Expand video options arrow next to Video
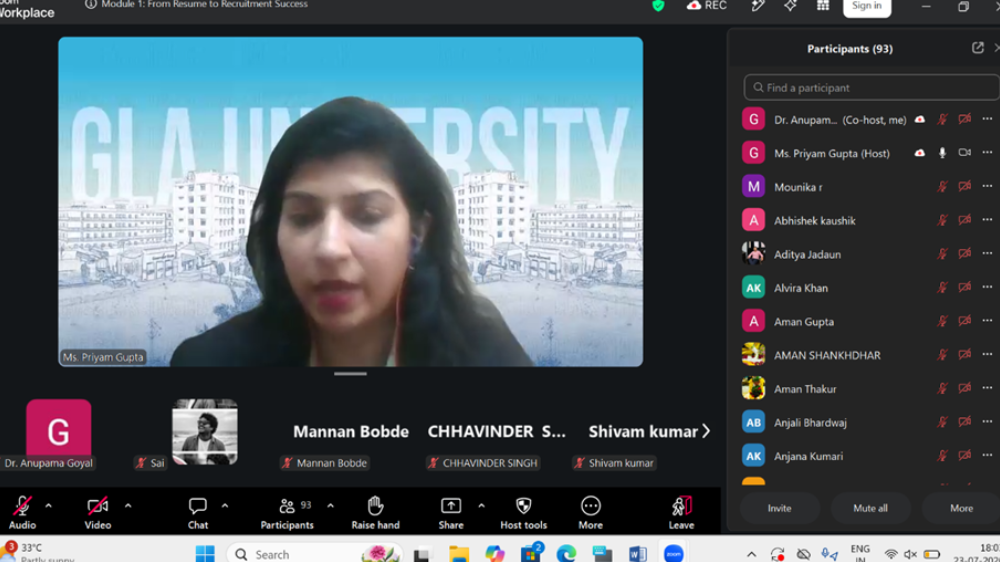This screenshot has width=1000, height=562. coord(128,506)
